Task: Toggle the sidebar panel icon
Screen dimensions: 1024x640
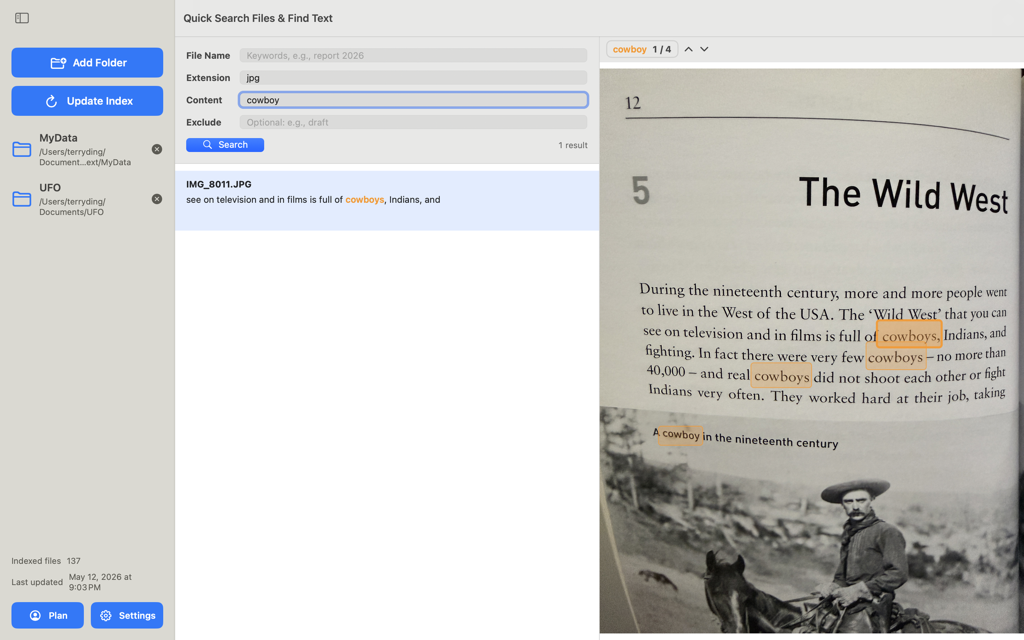Action: tap(22, 18)
